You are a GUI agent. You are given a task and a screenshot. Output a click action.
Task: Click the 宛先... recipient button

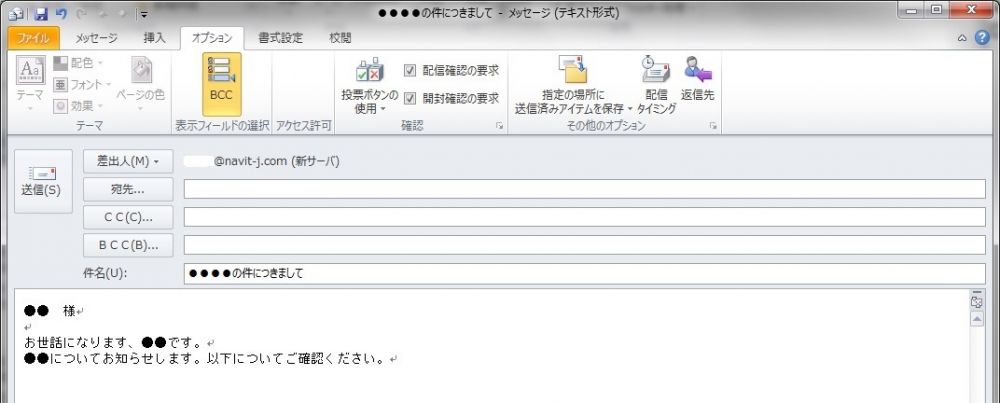[128, 189]
